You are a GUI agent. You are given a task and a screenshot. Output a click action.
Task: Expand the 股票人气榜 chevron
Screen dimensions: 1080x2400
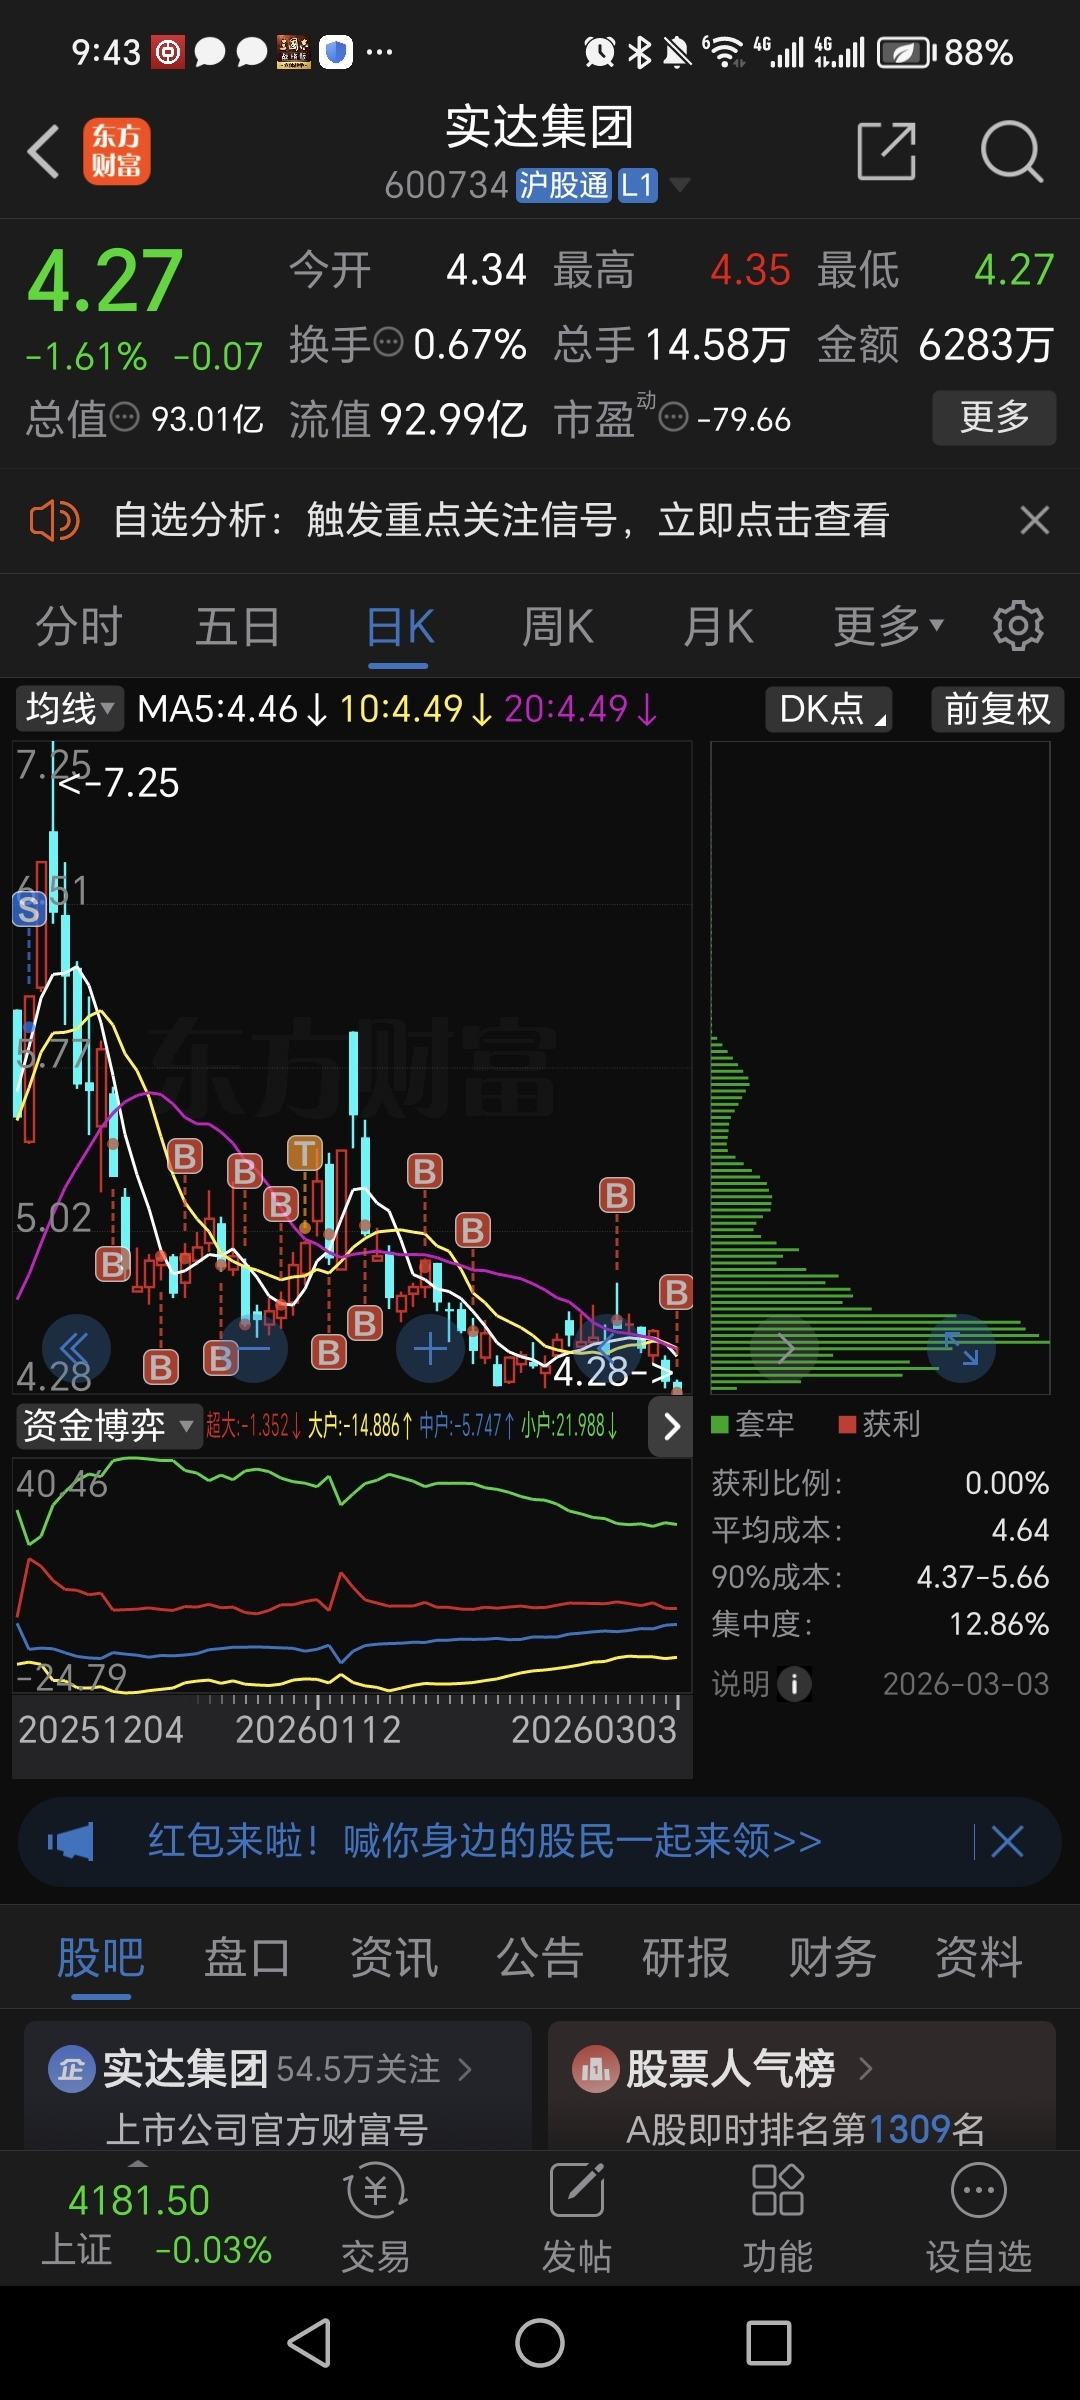tap(865, 2069)
